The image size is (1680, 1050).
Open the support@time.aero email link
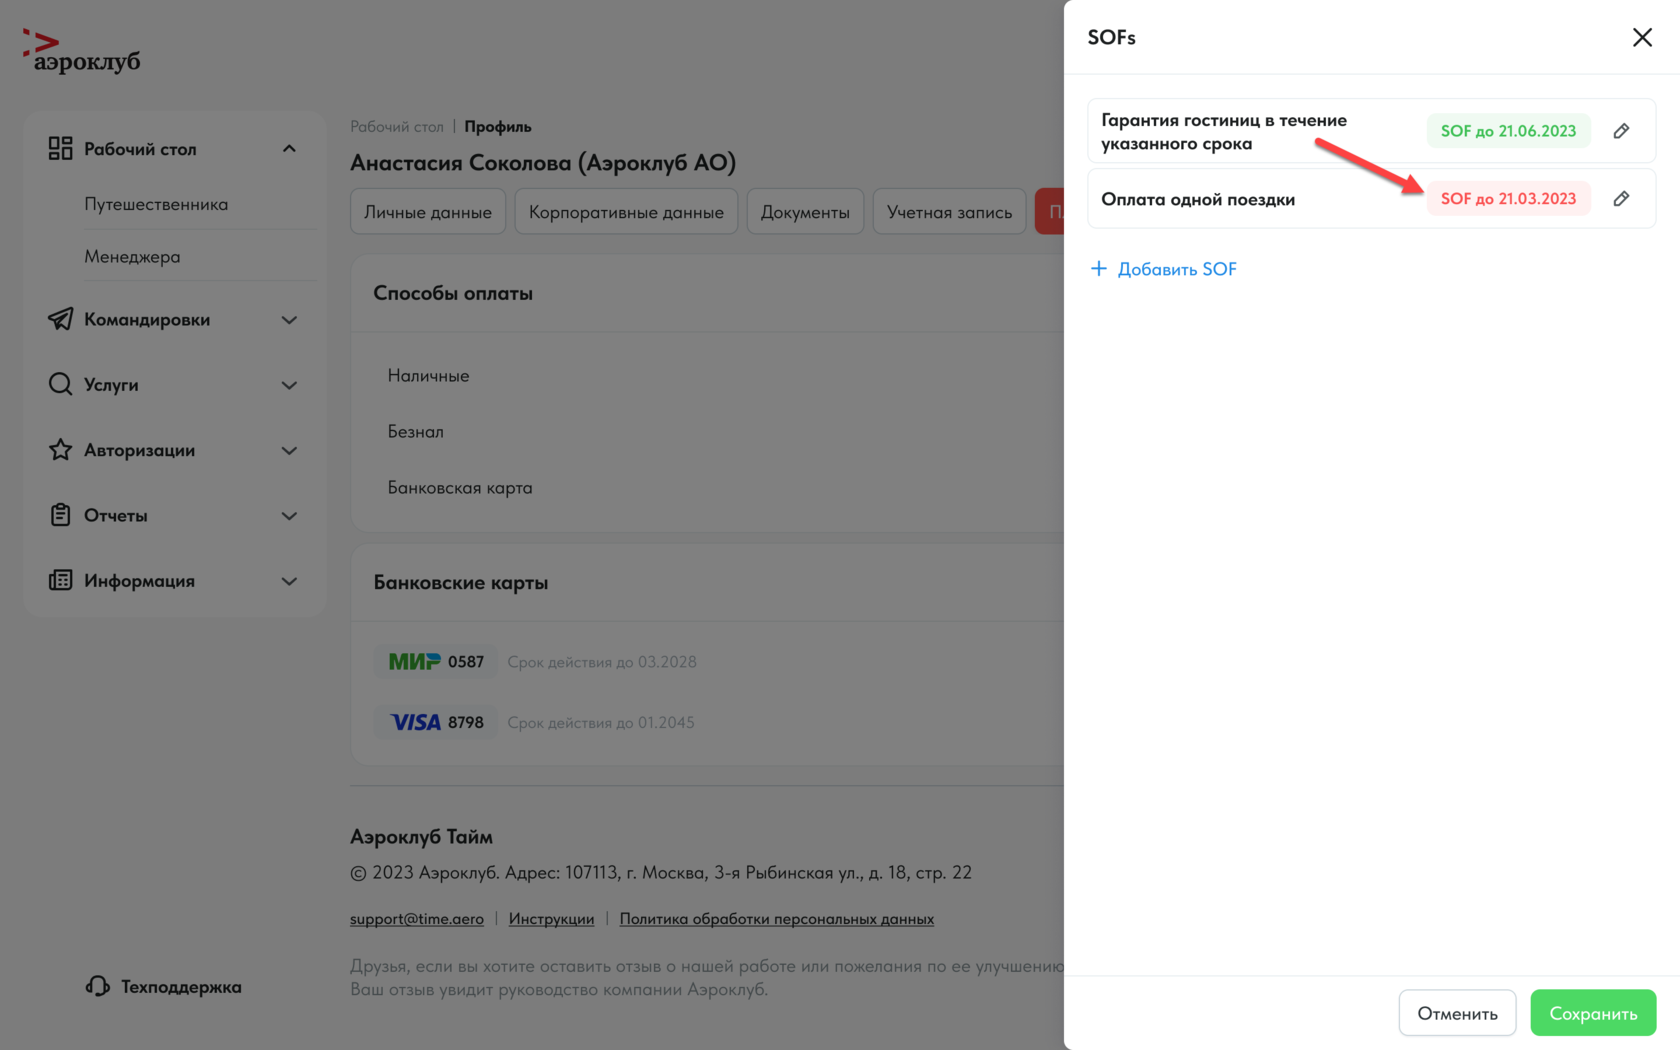tap(417, 918)
